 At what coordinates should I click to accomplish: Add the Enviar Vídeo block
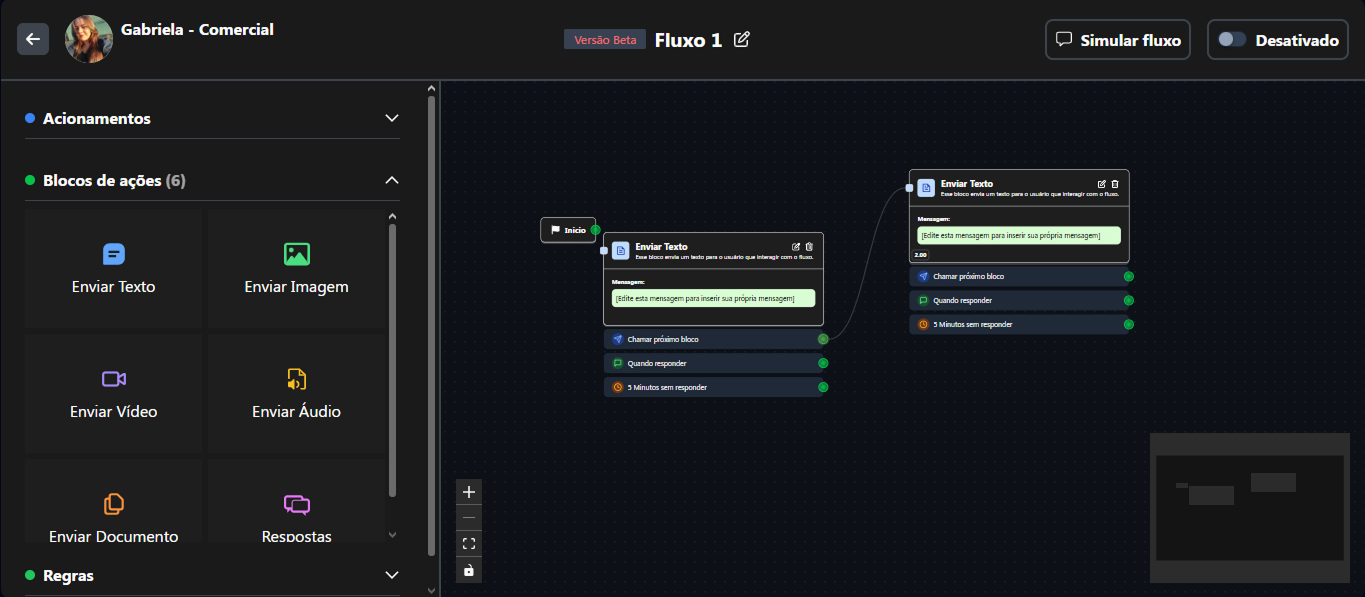[114, 393]
